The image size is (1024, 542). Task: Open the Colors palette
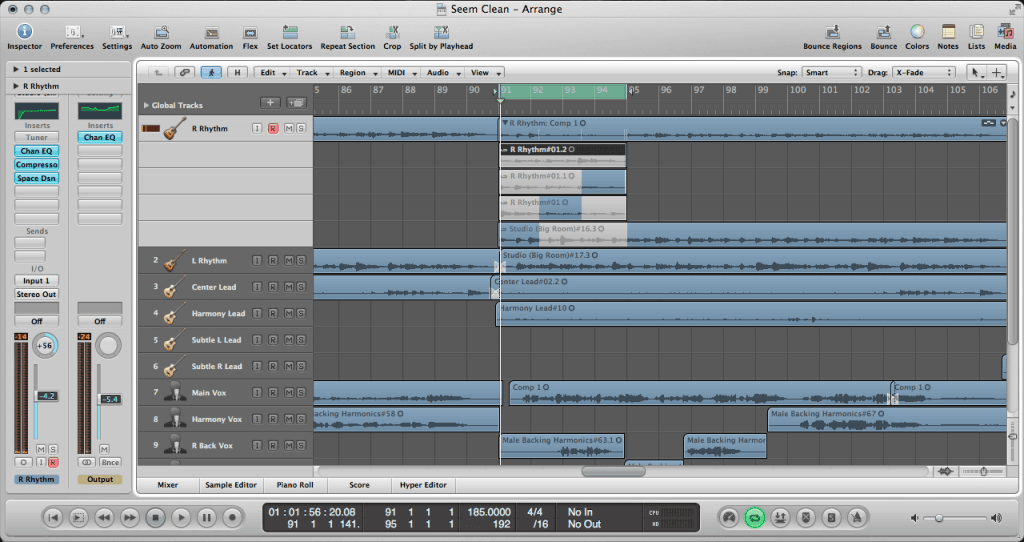tap(916, 33)
